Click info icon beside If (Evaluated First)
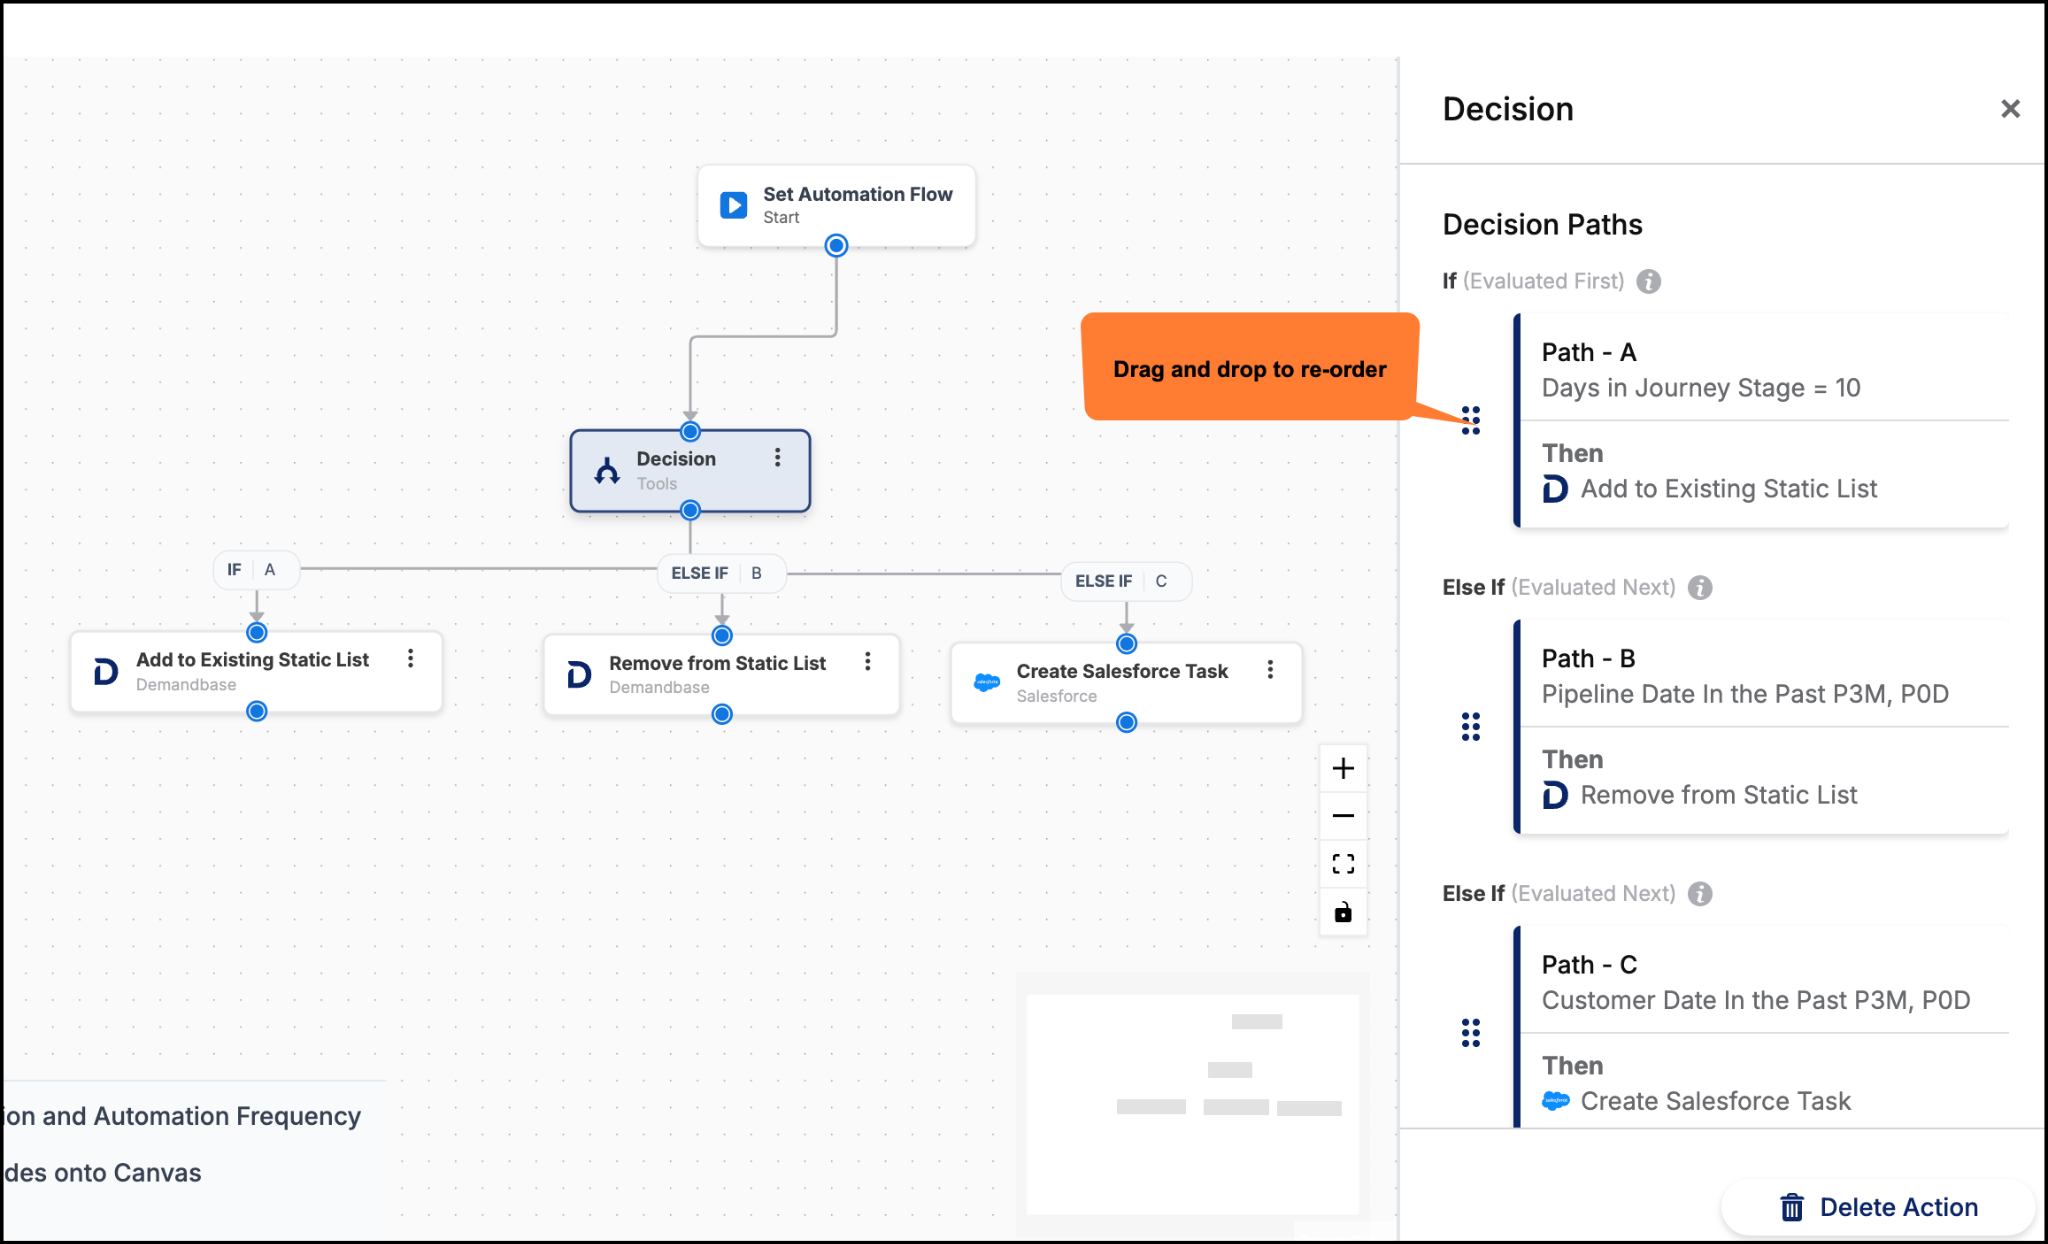The width and height of the screenshot is (2048, 1244). [x=1649, y=282]
